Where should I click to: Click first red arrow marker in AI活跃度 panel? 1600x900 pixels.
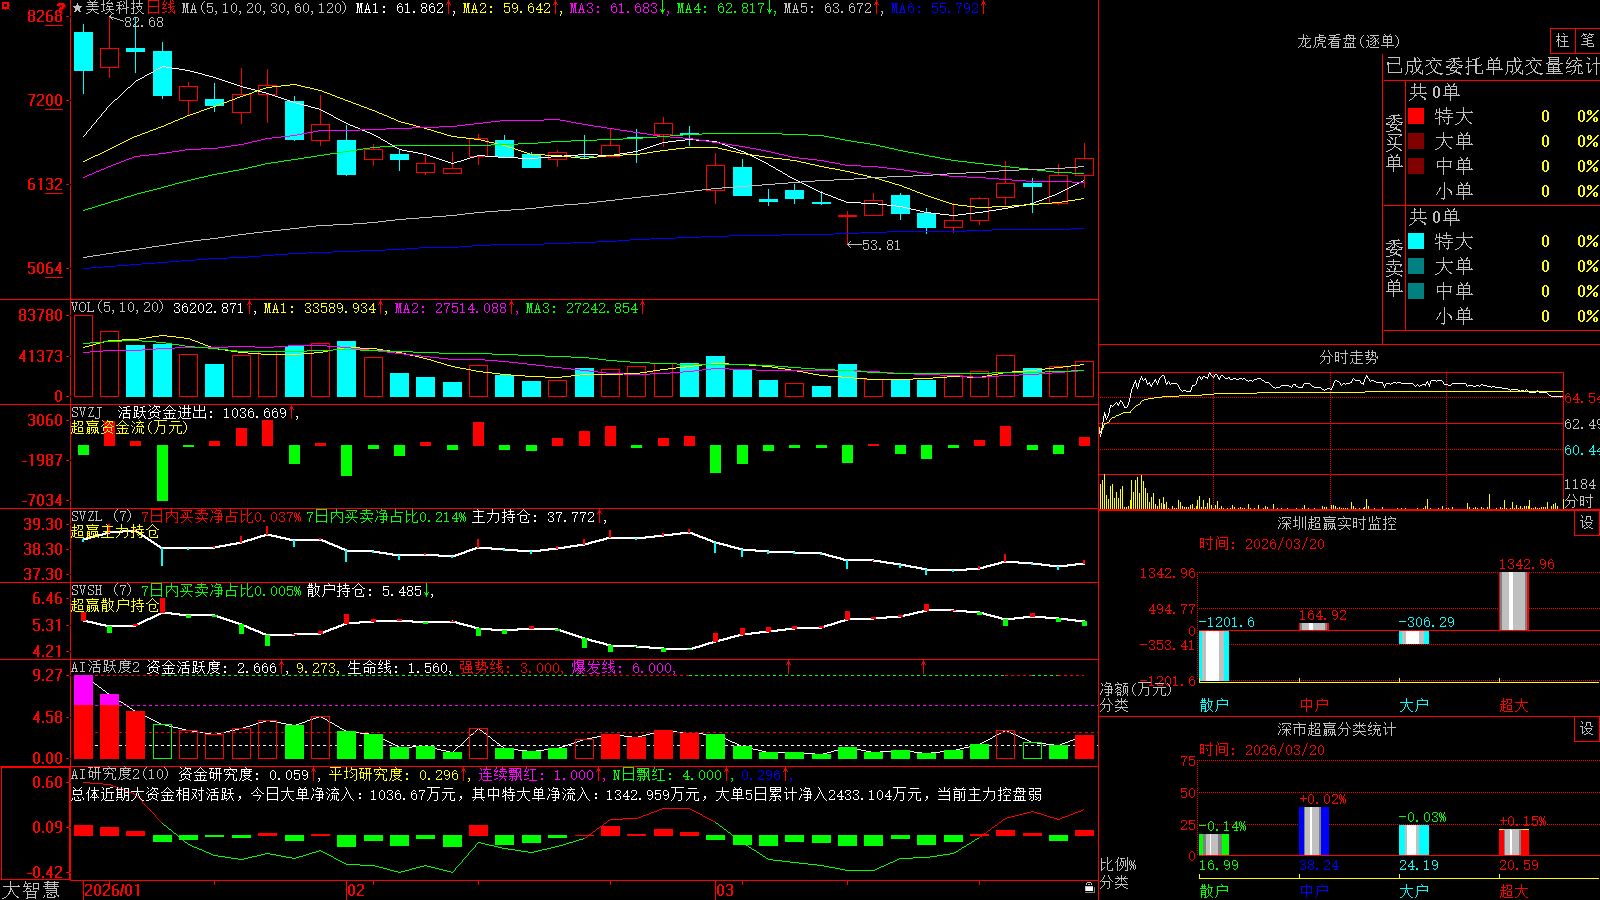(x=789, y=666)
